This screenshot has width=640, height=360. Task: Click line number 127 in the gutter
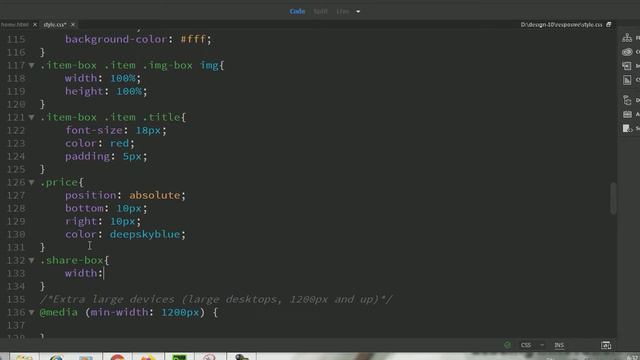tap(16, 195)
